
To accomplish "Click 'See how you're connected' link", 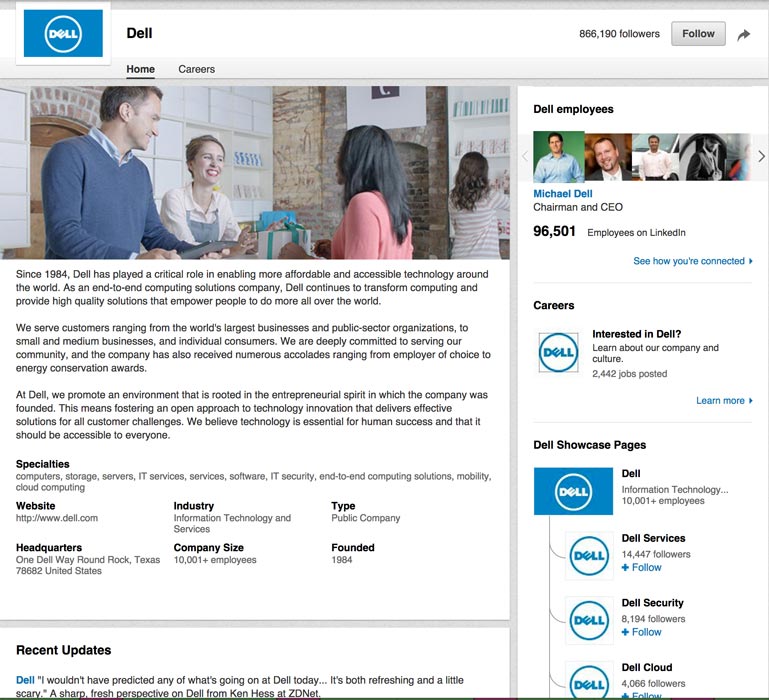I will 692,261.
